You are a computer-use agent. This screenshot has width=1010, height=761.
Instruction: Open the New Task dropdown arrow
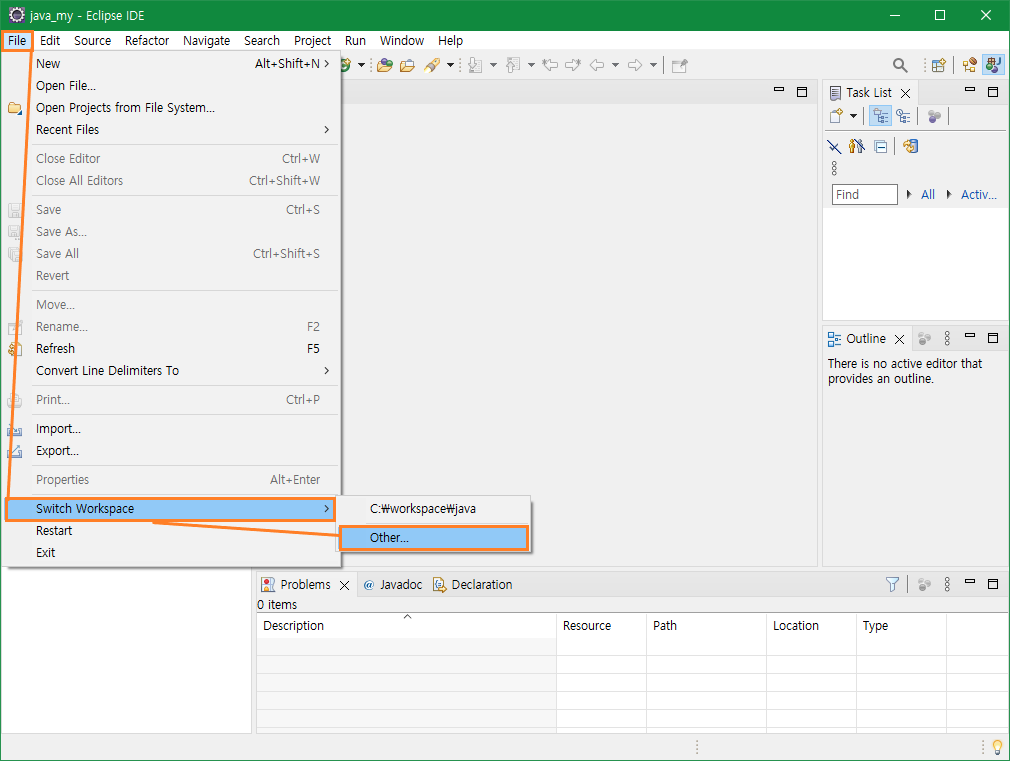853,117
